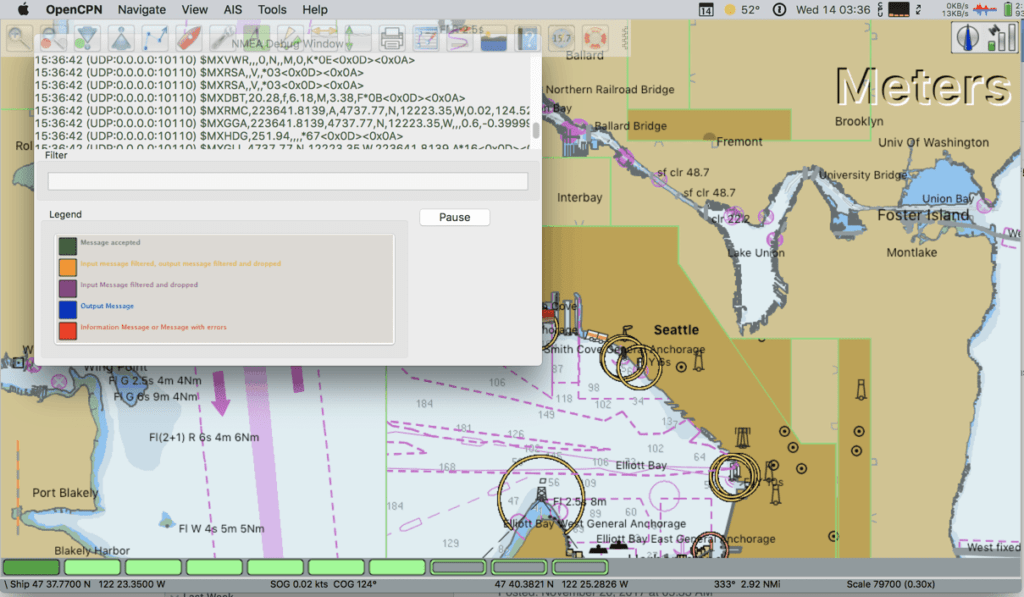Open the AIS menu
The height and width of the screenshot is (597, 1024).
(x=232, y=9)
